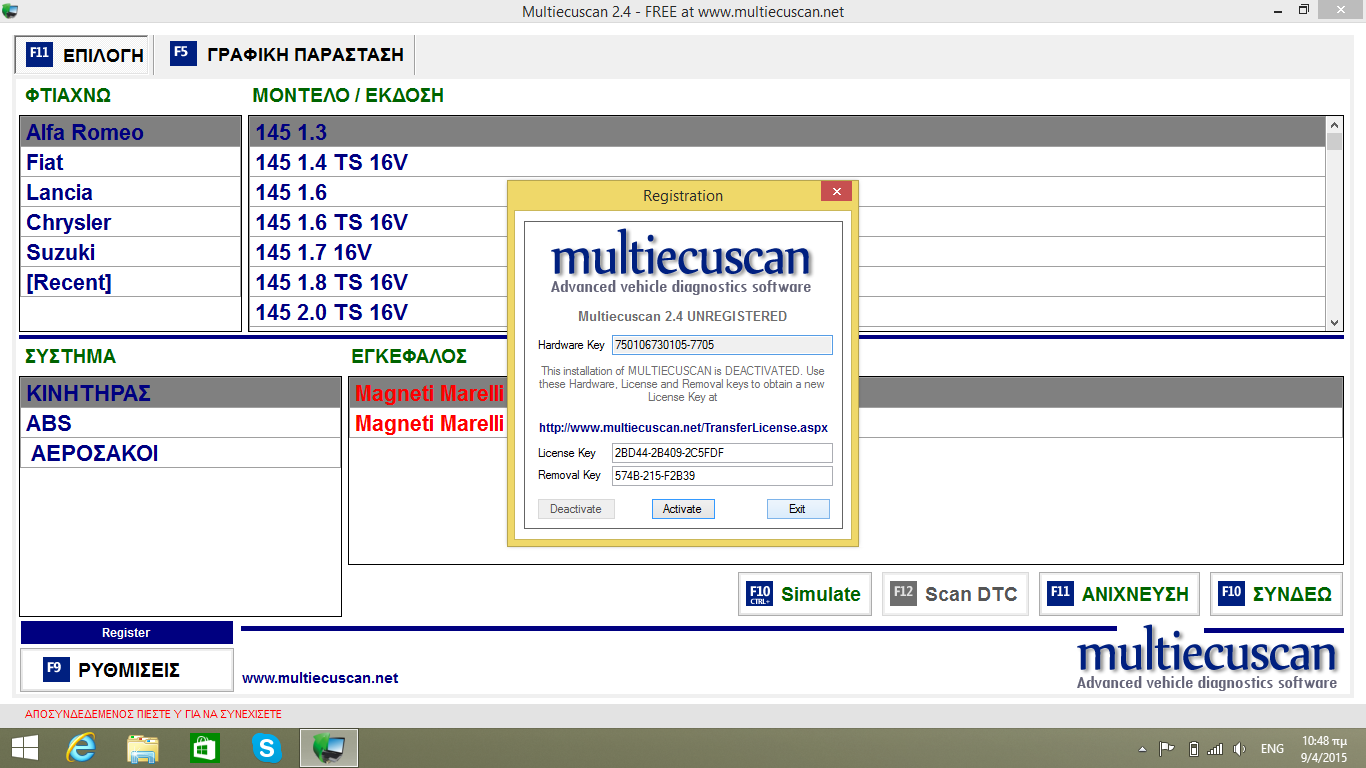Select ABS system
This screenshot has width=1366, height=768.
(180, 423)
